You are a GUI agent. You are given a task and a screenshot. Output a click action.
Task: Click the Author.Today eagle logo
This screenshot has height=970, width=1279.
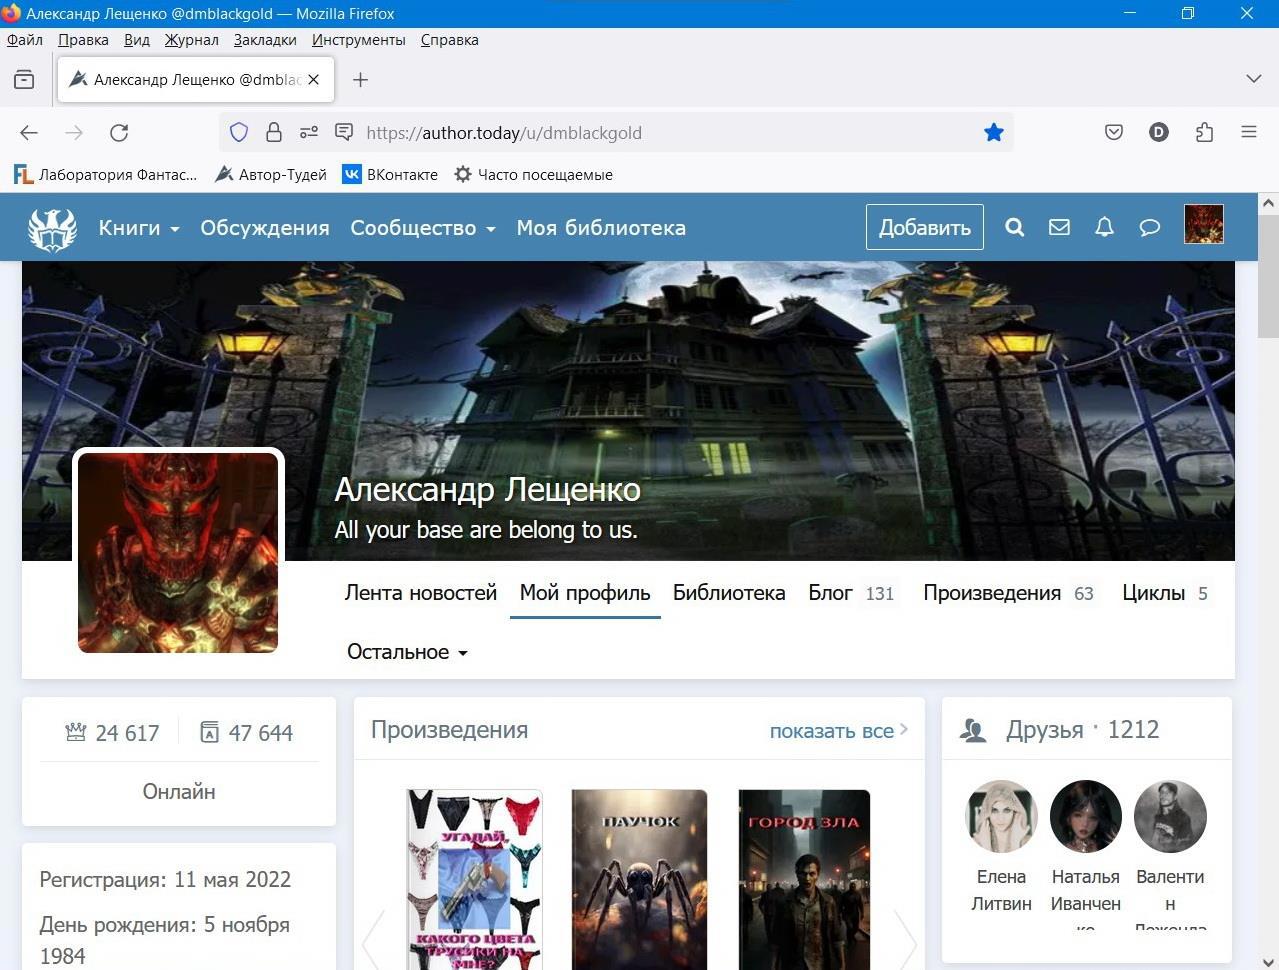click(x=52, y=228)
